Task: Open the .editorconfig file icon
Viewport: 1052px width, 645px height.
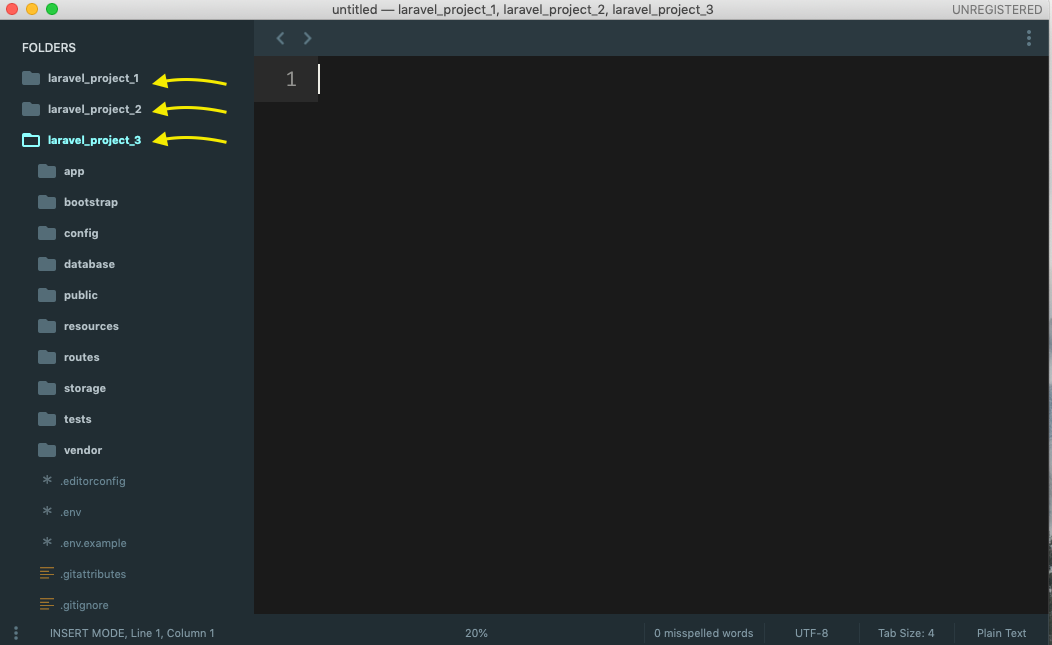Action: (x=46, y=481)
